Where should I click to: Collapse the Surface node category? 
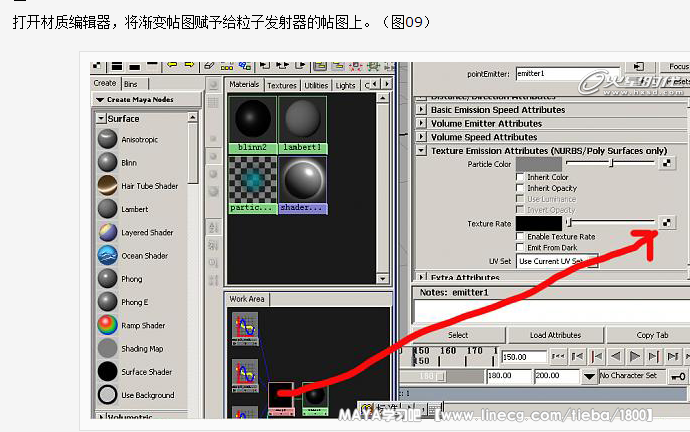[x=102, y=118]
